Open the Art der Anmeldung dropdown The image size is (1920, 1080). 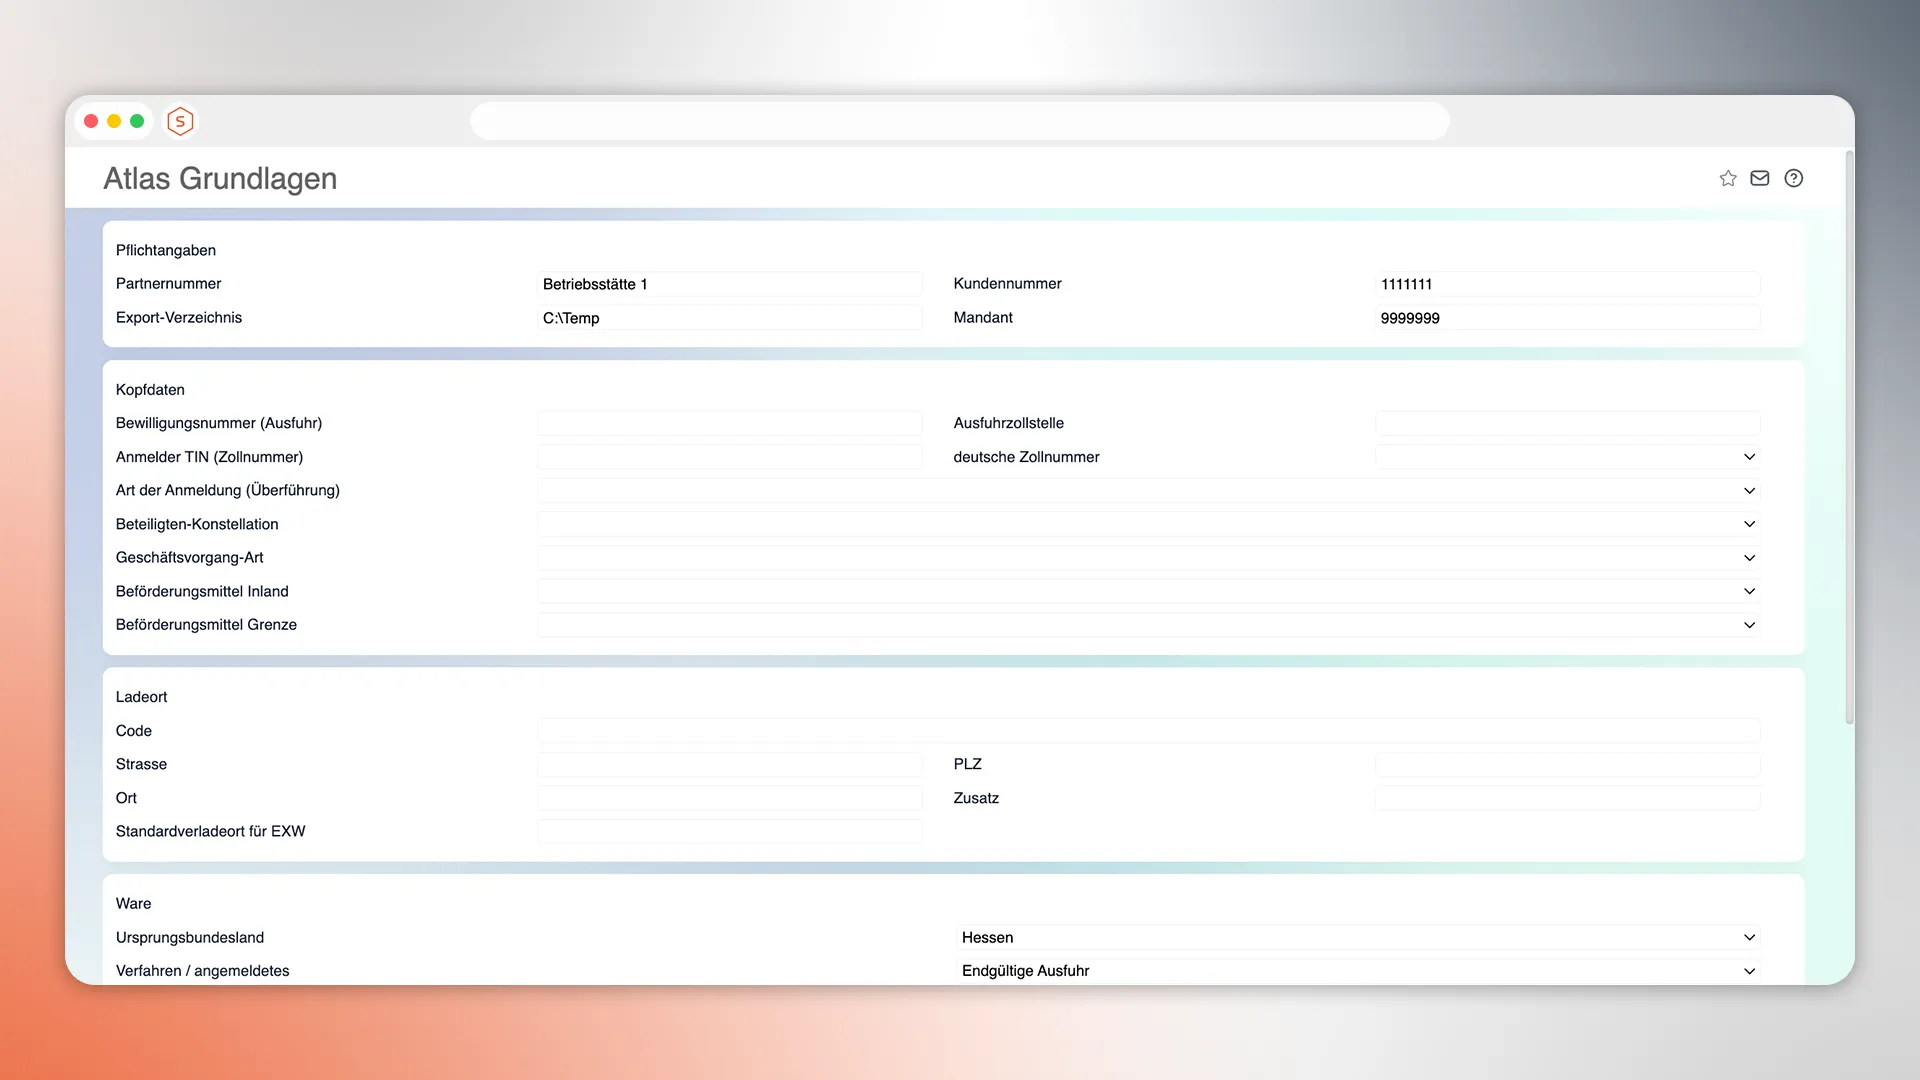pos(1148,491)
